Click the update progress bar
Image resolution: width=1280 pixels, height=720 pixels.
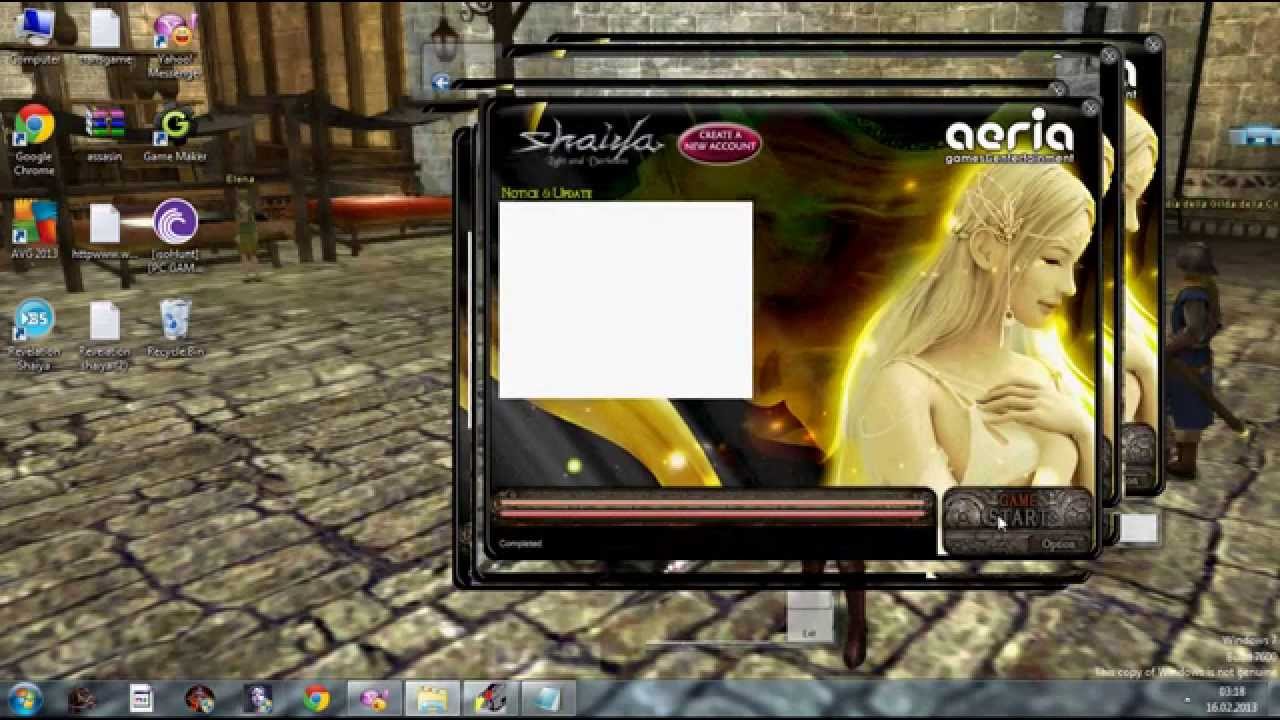[x=714, y=509]
